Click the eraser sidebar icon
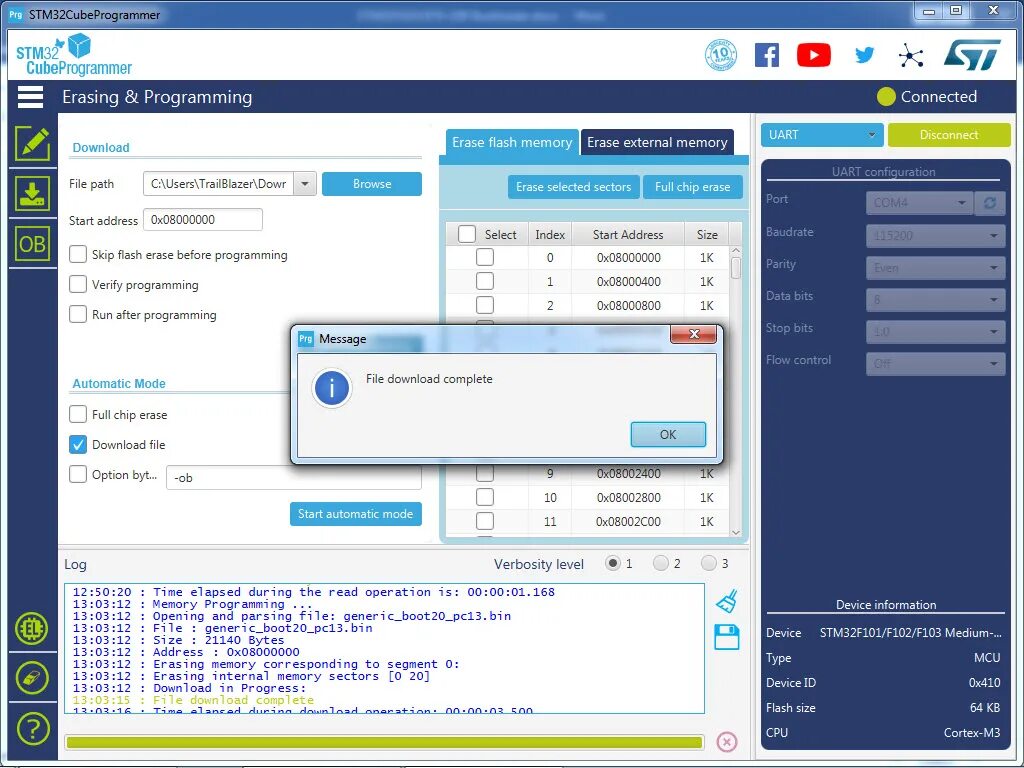1024x768 pixels. coord(32,678)
